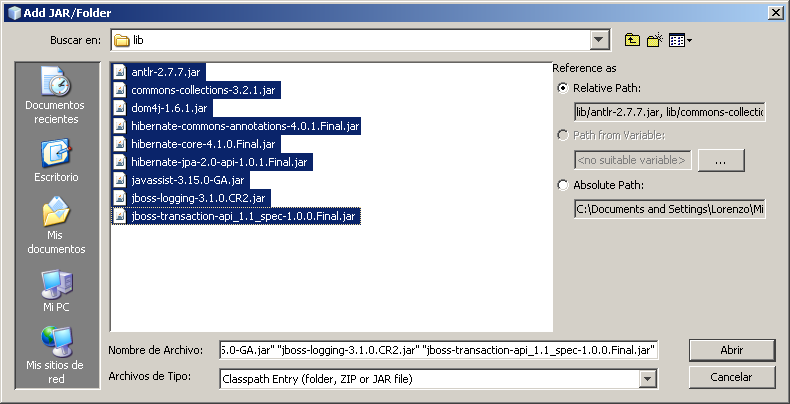
Task: Click the commons-collections-3.2.1.jar file icon
Action: [120, 90]
